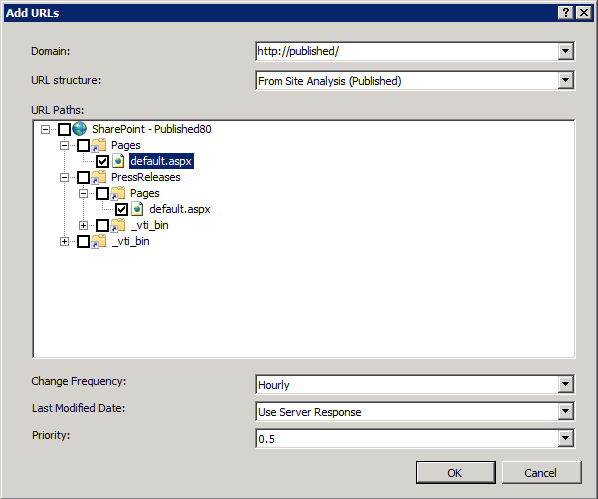598x499 pixels.
Task: Click the PressReleases default.aspx page icon
Action: point(137,209)
